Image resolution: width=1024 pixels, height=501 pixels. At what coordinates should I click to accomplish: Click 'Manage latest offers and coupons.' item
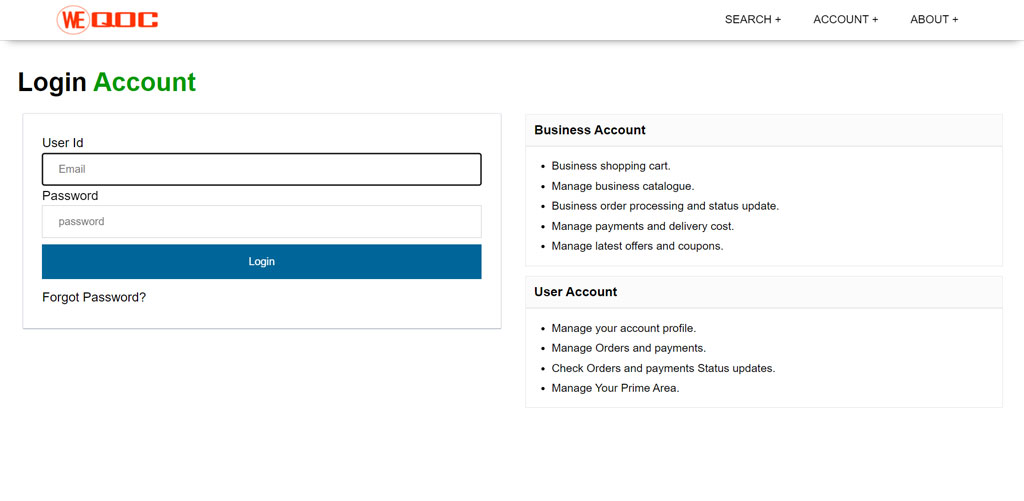[637, 246]
